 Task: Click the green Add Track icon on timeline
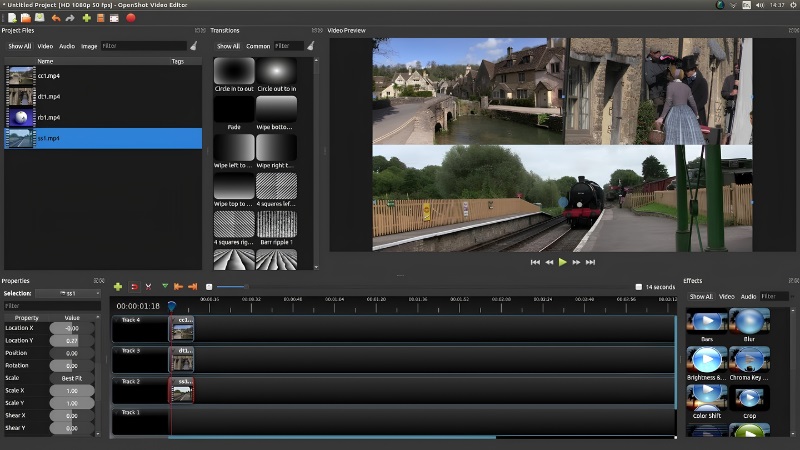(x=118, y=287)
